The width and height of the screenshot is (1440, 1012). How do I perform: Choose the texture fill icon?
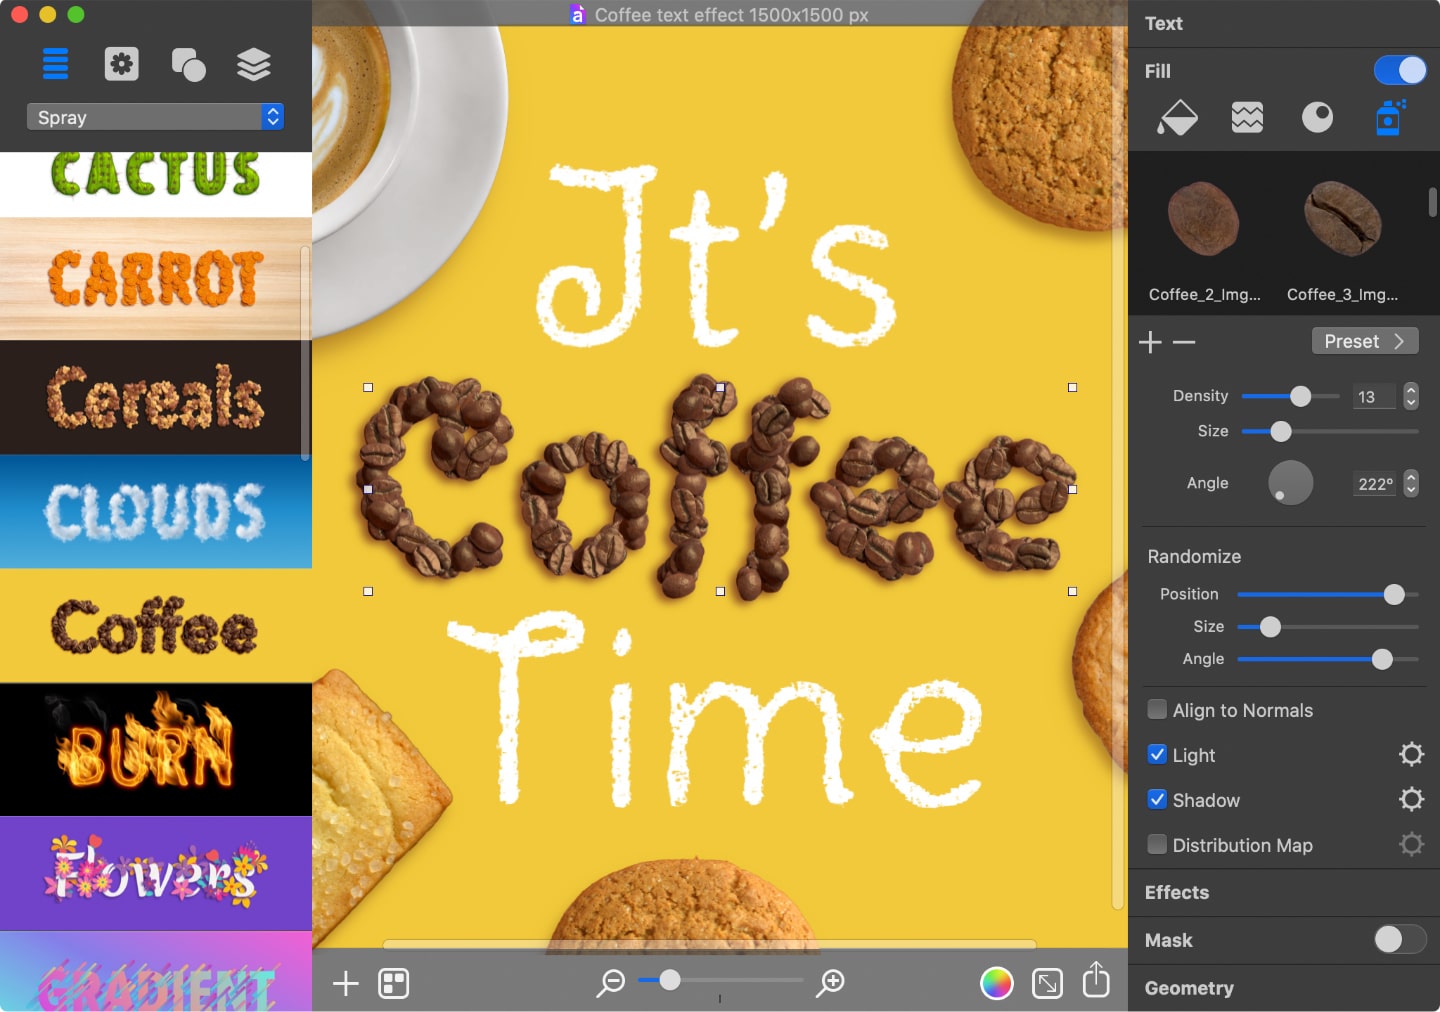pyautogui.click(x=1247, y=117)
